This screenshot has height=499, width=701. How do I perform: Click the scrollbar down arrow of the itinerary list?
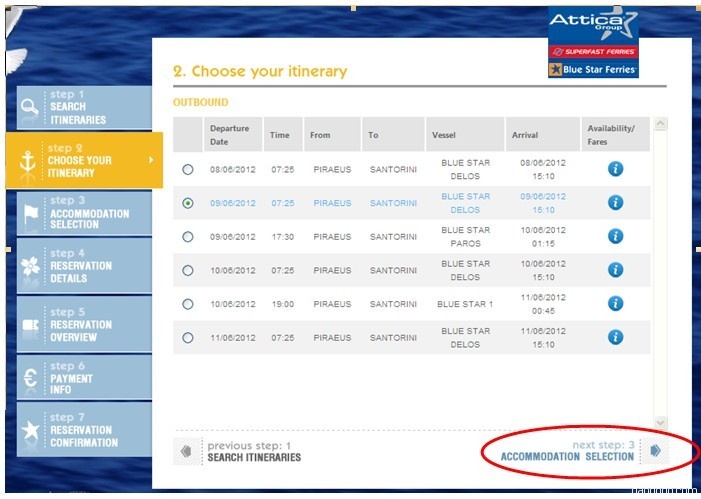coord(660,422)
